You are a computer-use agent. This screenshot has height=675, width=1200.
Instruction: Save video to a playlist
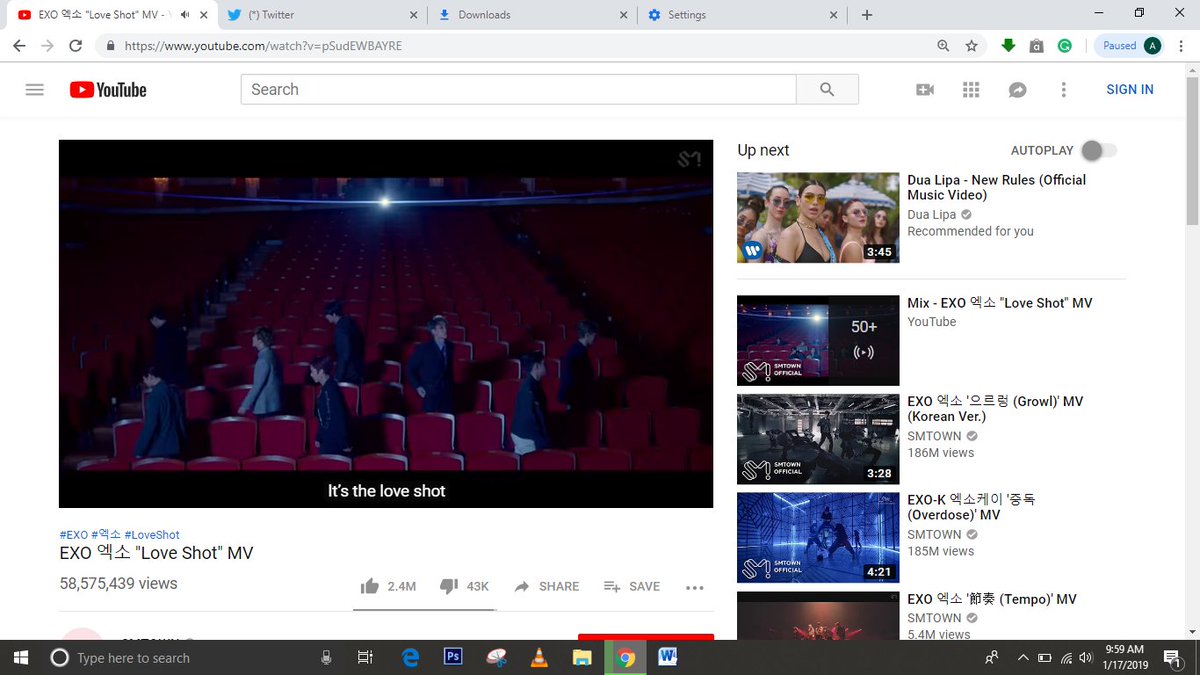(x=632, y=587)
